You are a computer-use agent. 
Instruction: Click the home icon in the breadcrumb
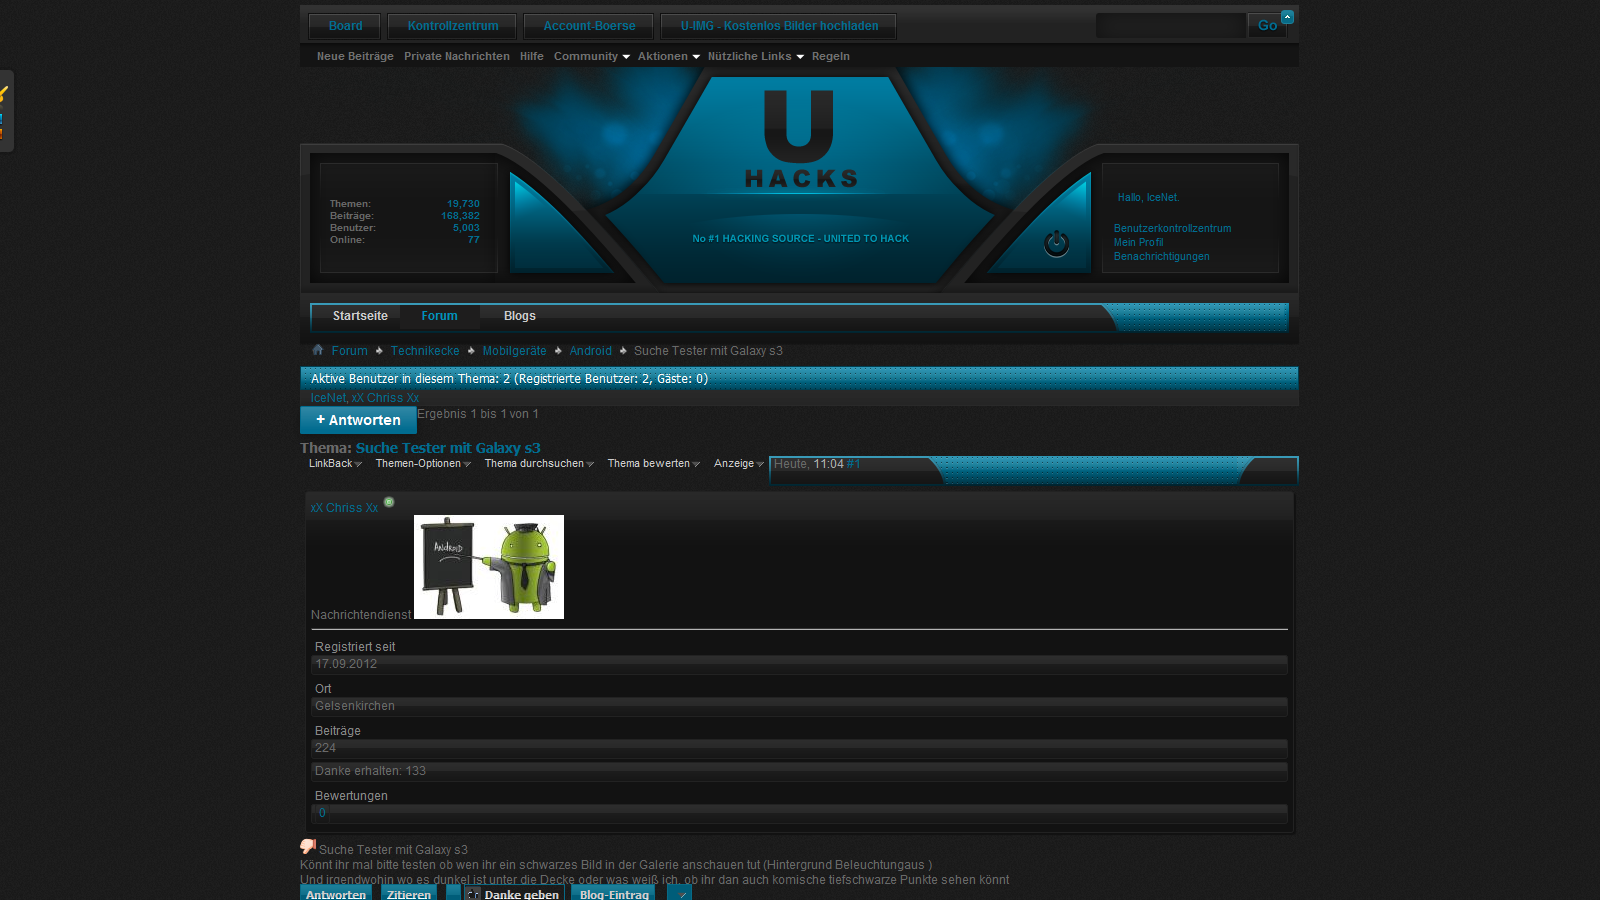[x=318, y=350]
